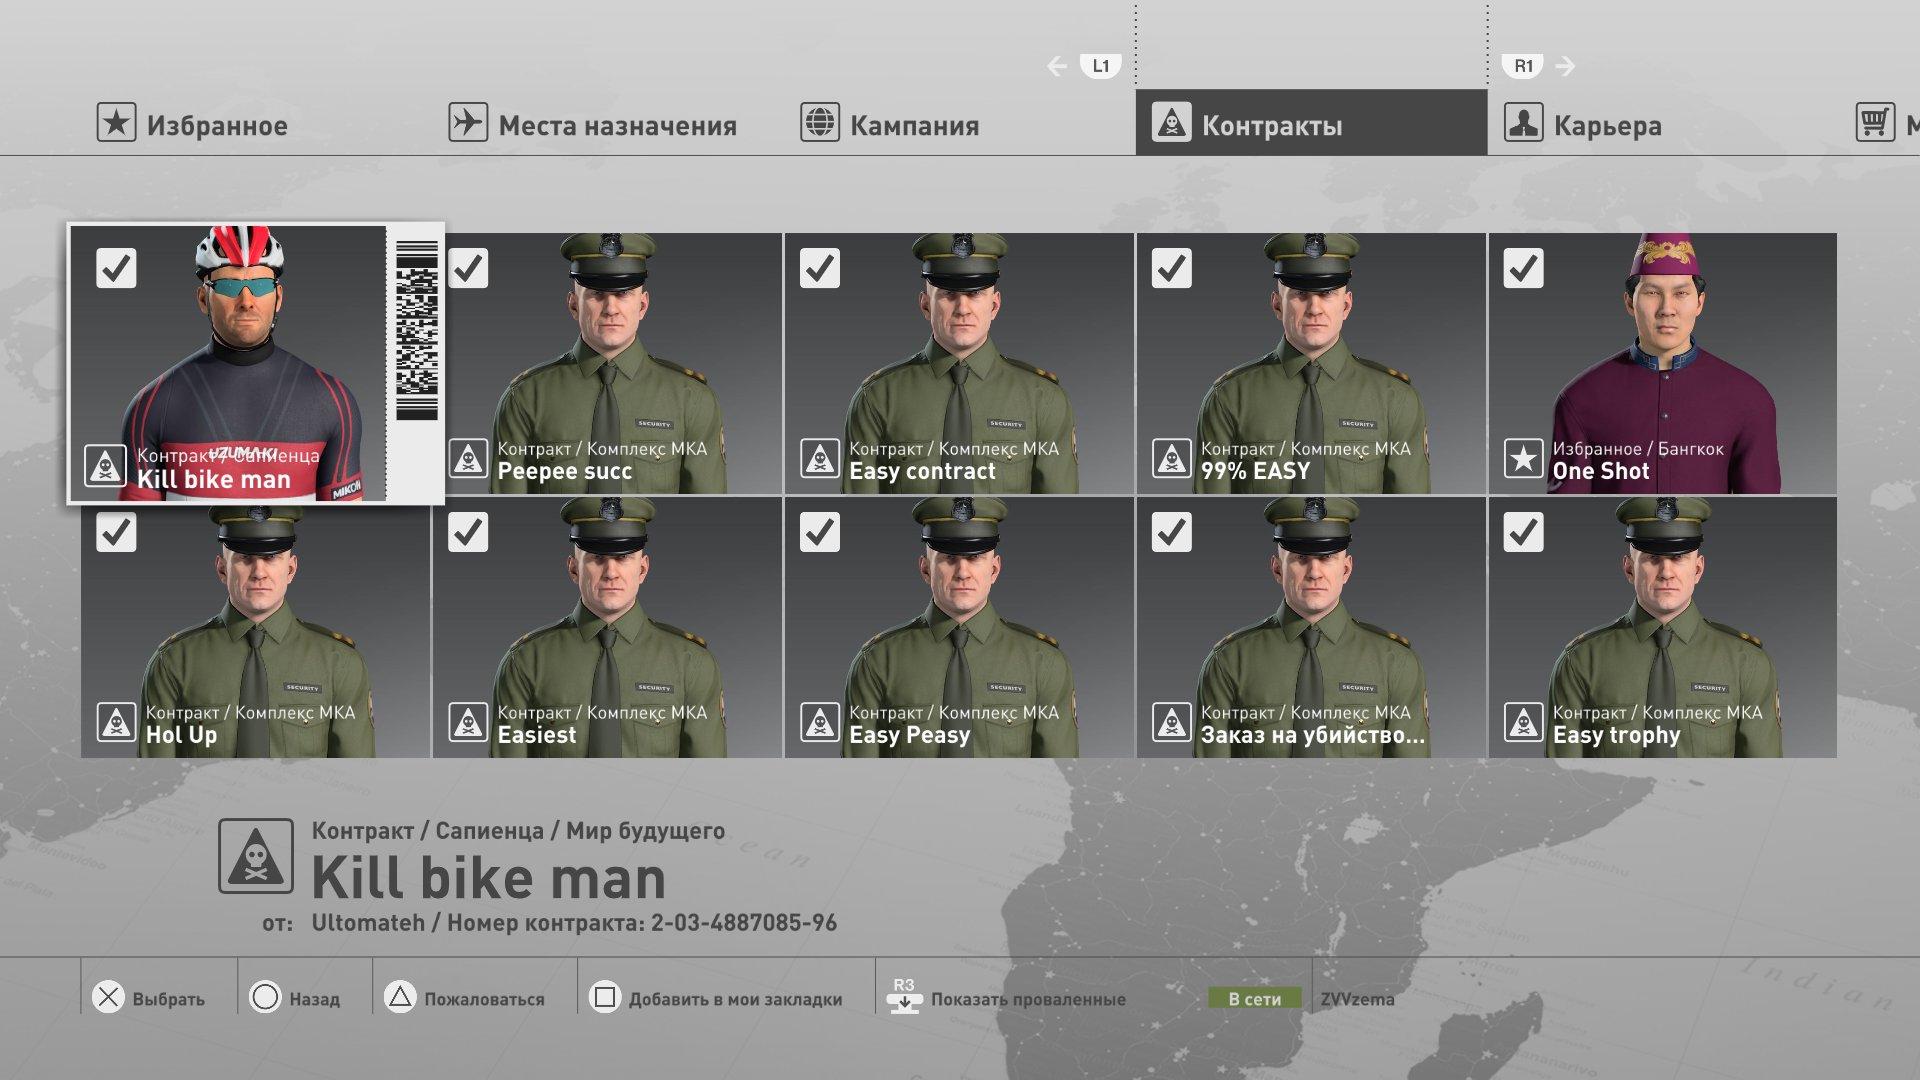The width and height of the screenshot is (1920, 1080).
Task: Click the shopping cart icon in top bar
Action: [1875, 123]
